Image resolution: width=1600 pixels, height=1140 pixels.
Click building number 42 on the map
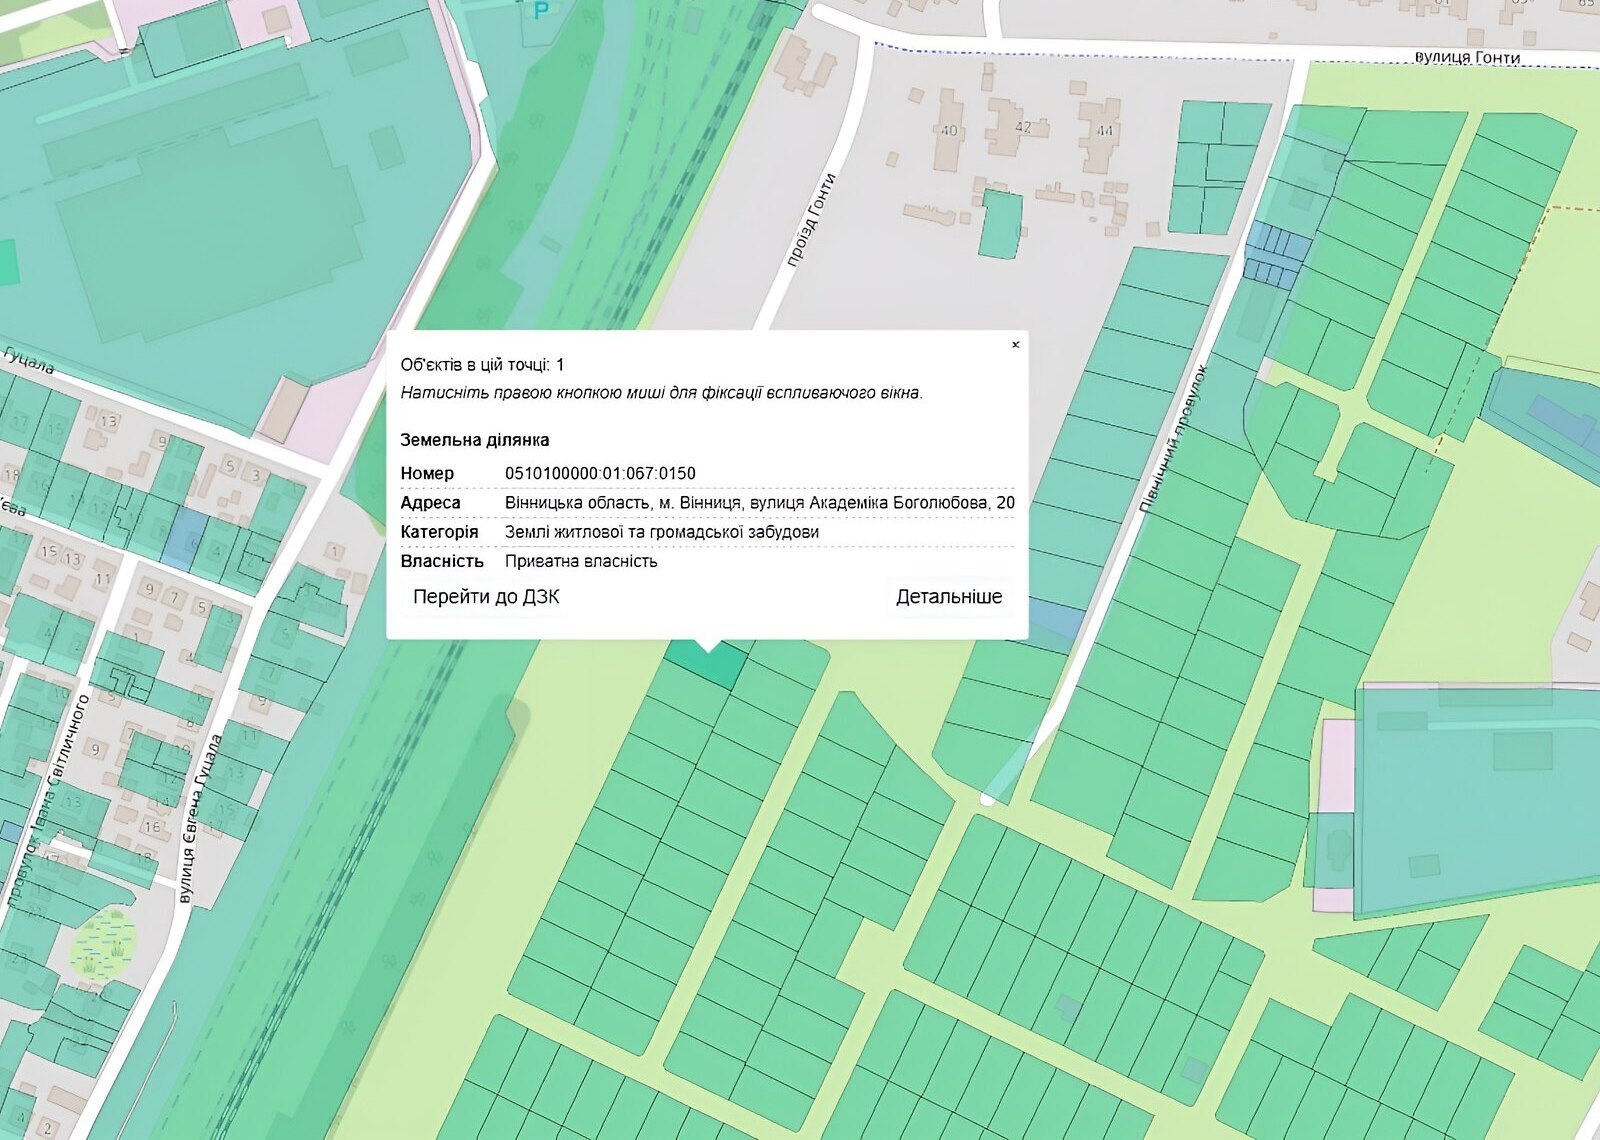tap(1023, 128)
